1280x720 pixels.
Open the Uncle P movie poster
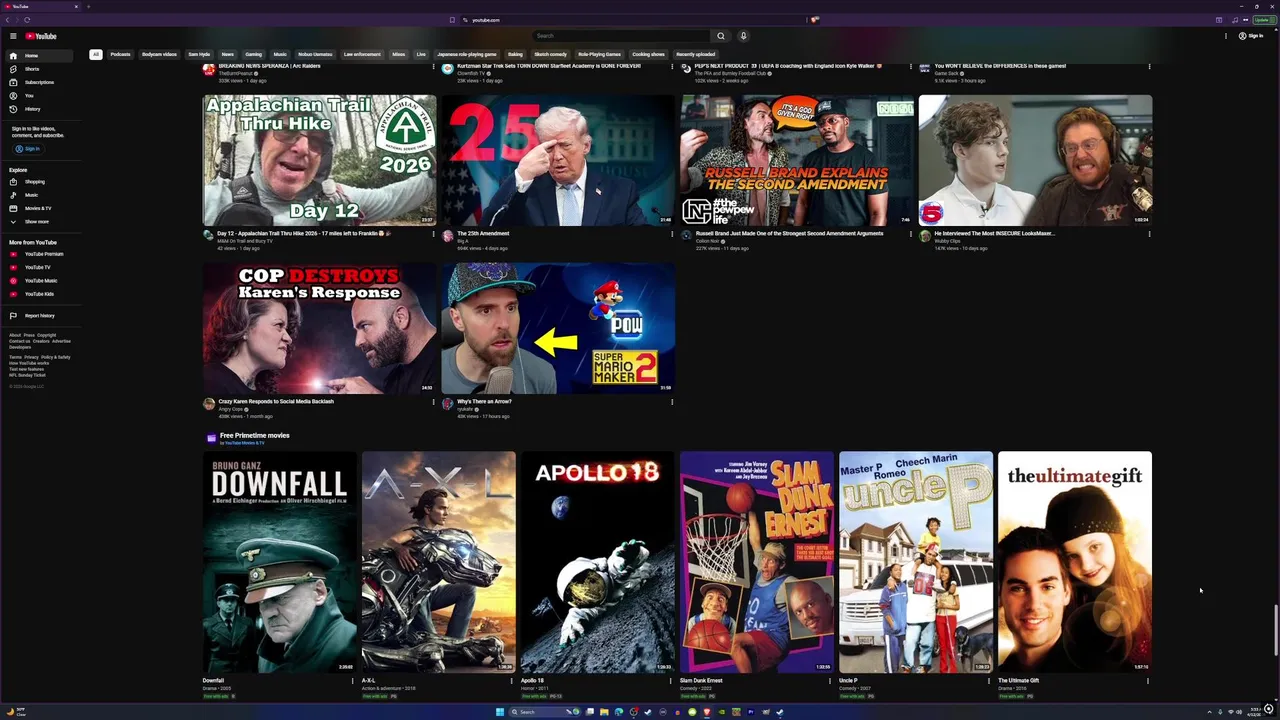click(916, 562)
